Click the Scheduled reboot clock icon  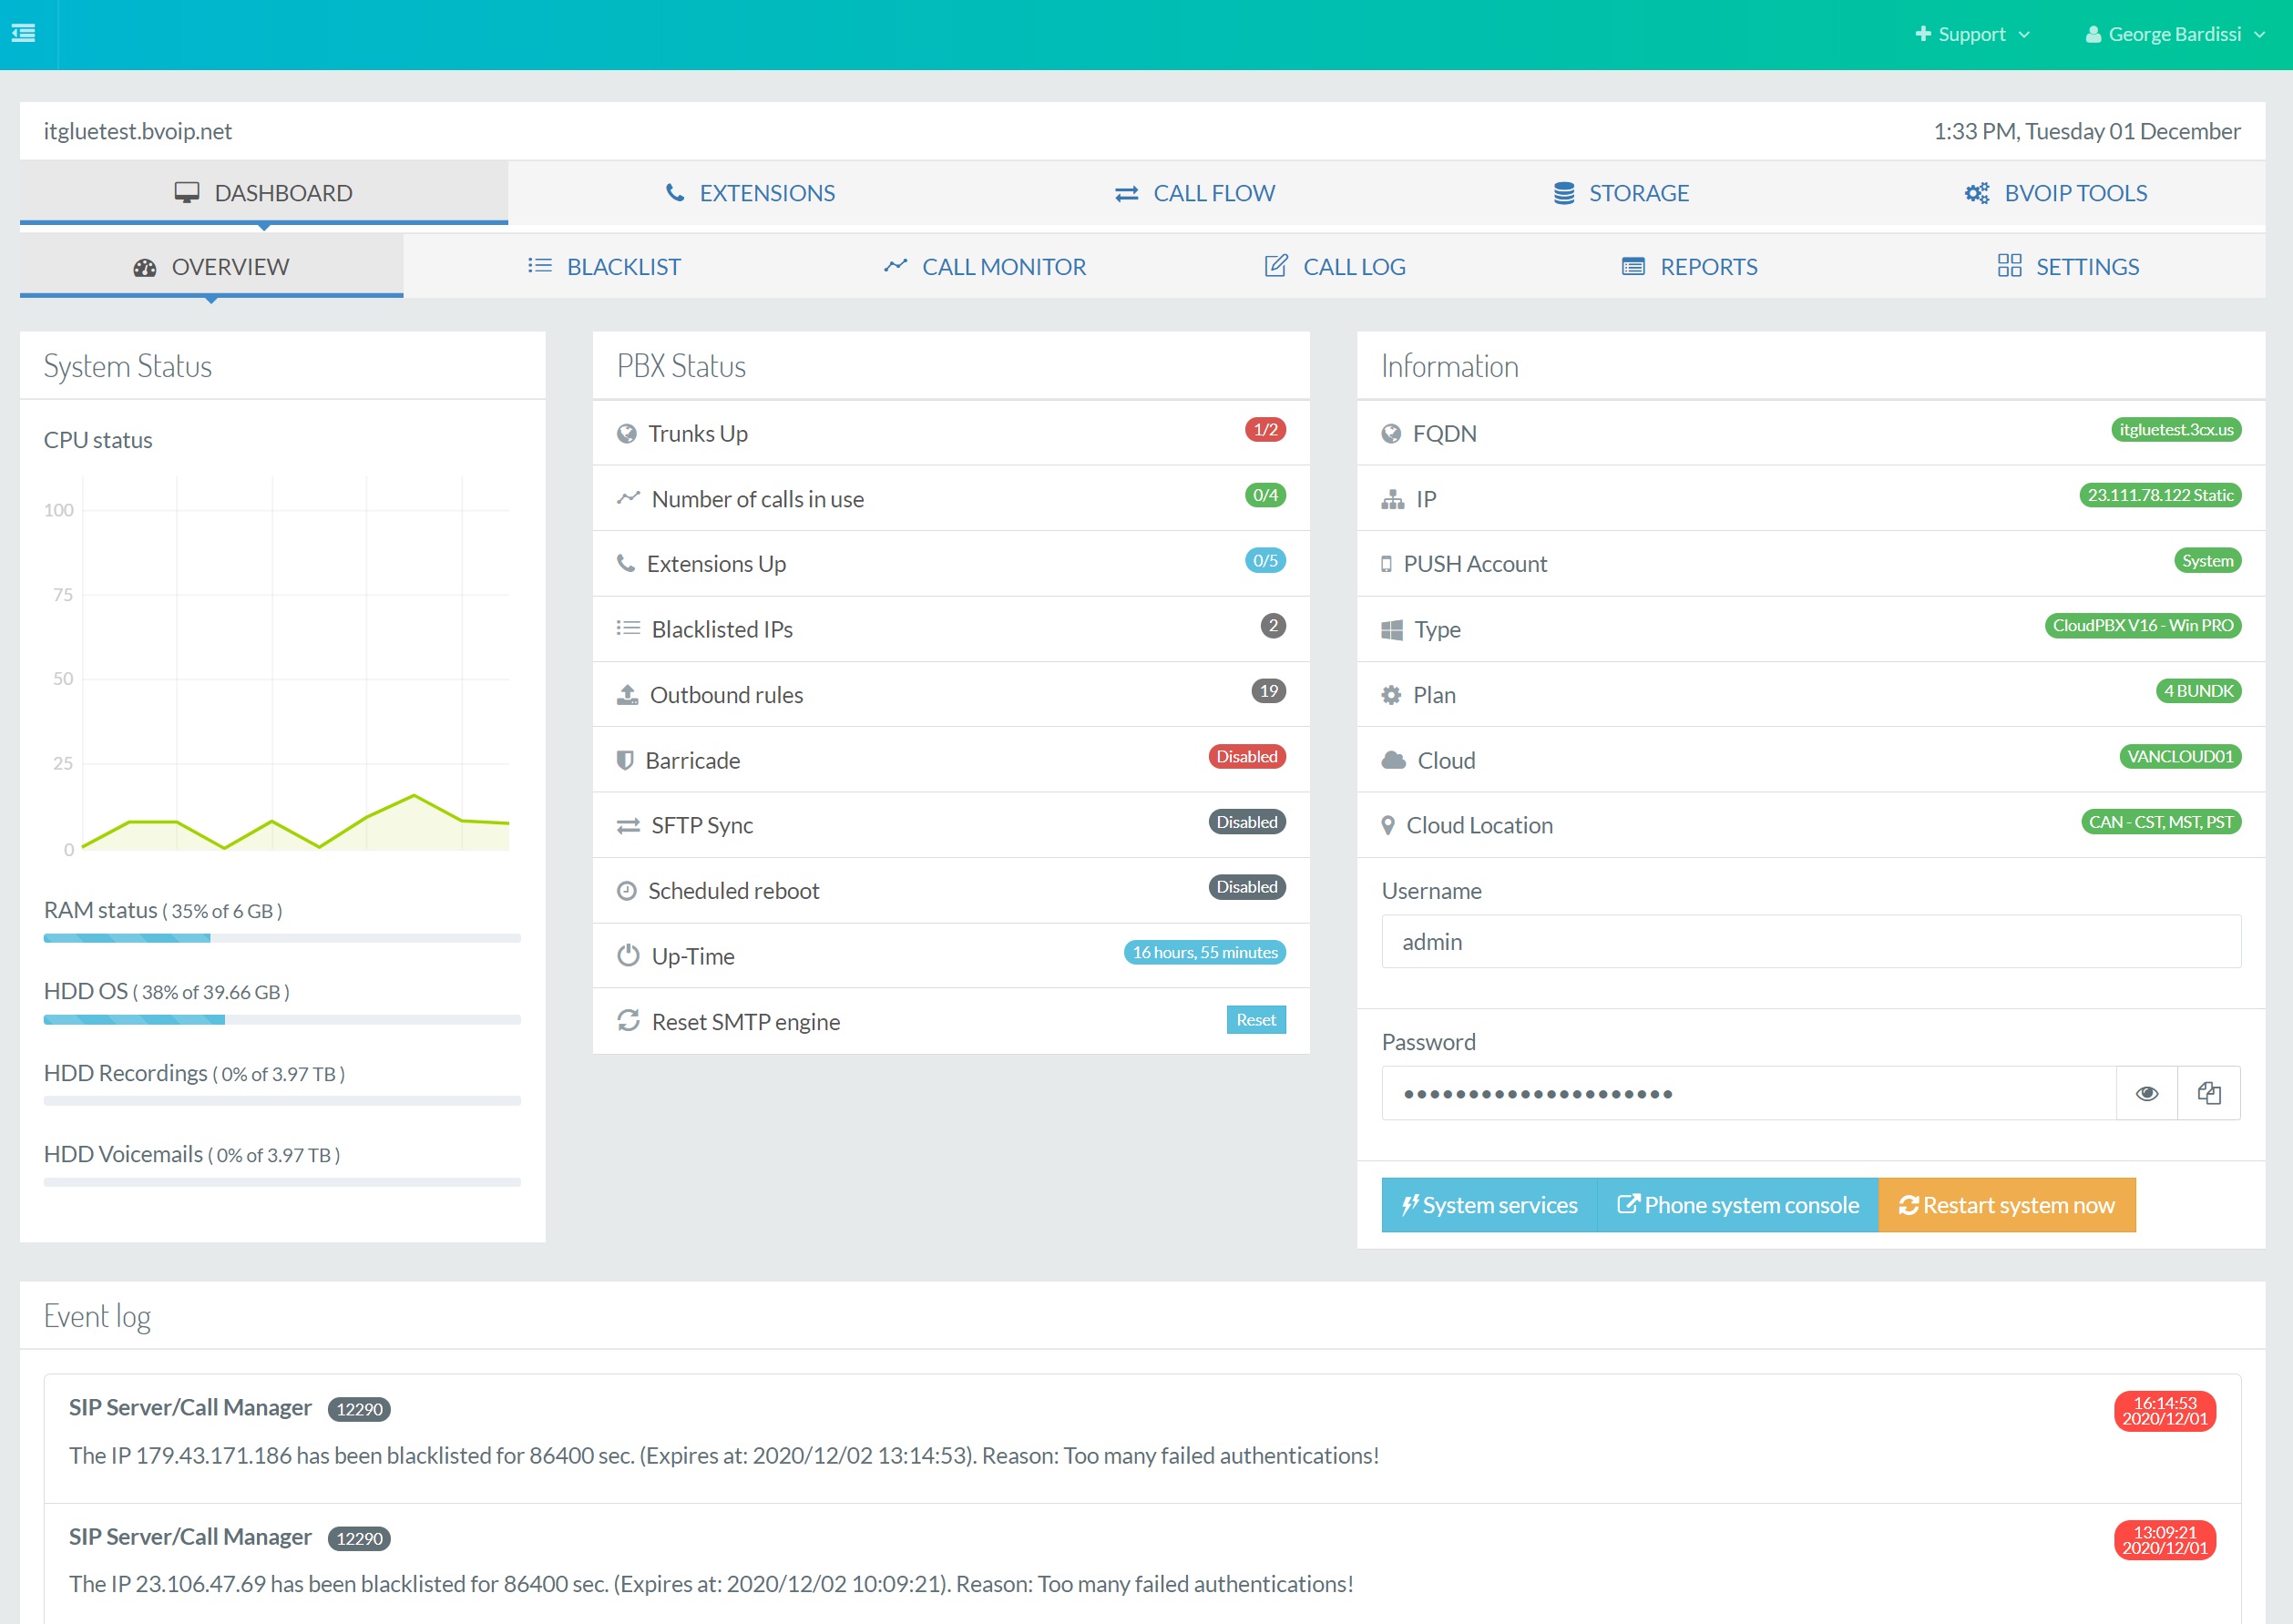click(x=628, y=887)
